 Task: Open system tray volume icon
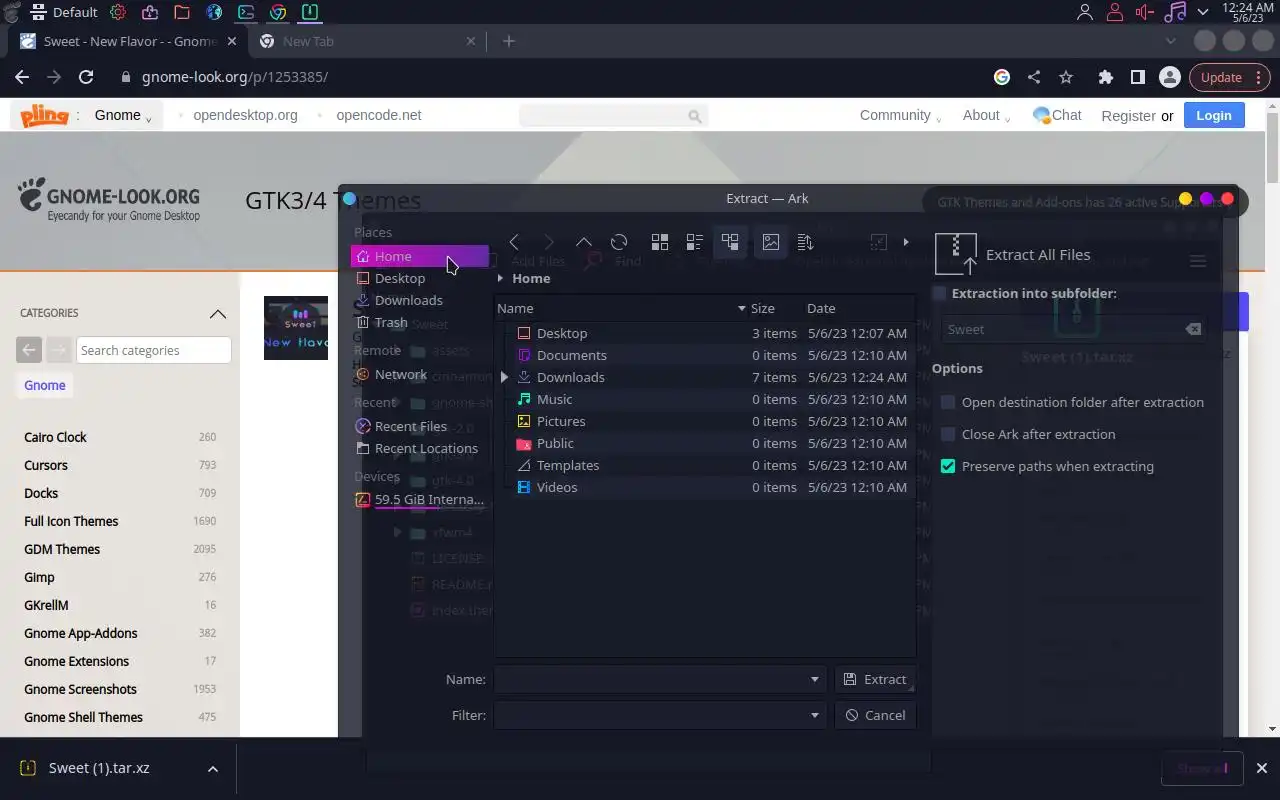point(1145,12)
